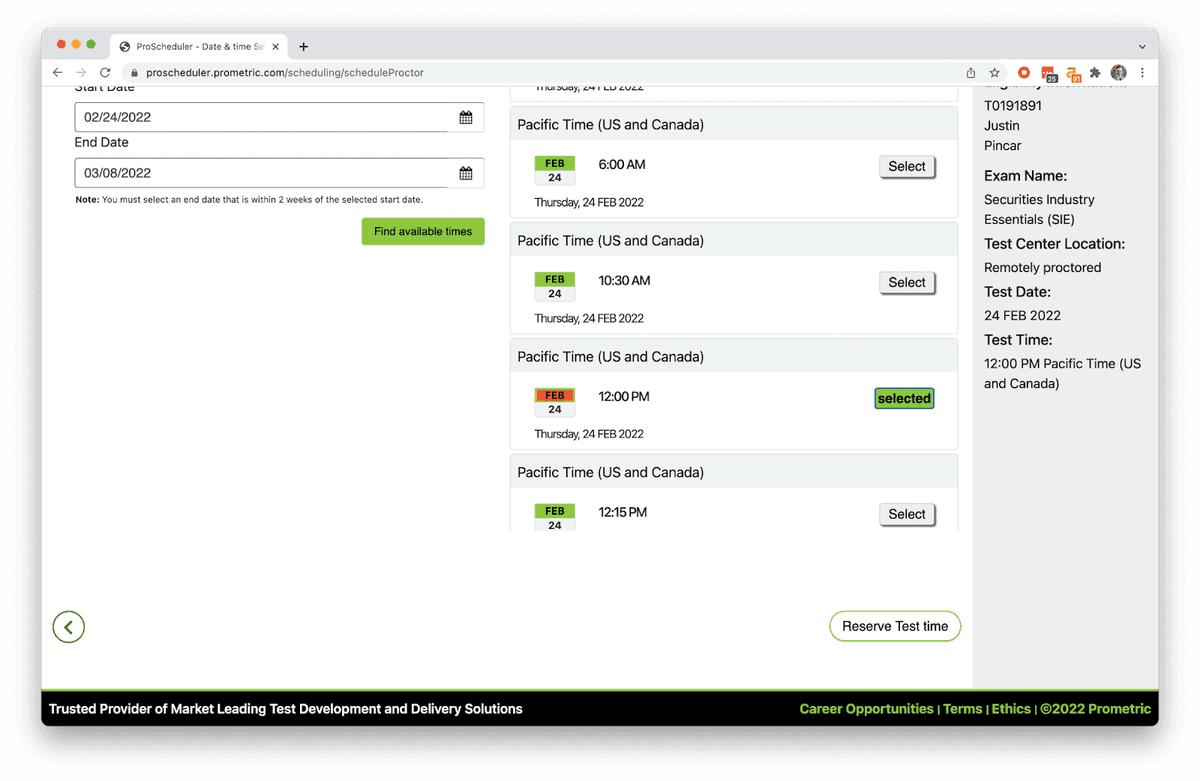The height and width of the screenshot is (781, 1200).
Task: Click the green back arrow circle
Action: tap(69, 627)
